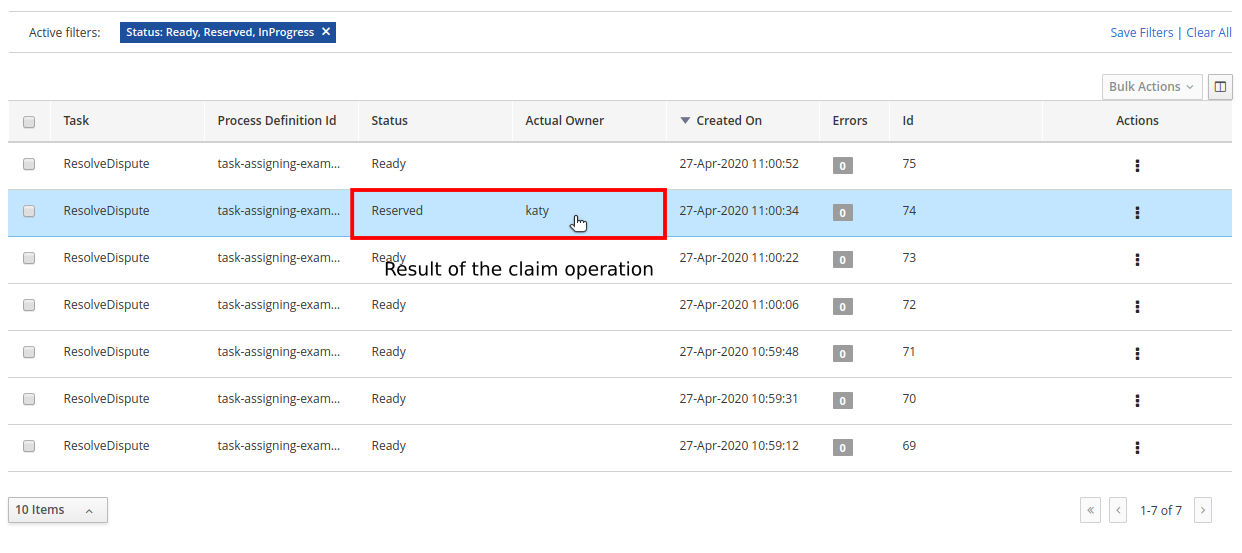Go to the previous page arrow
Viewport: 1242px width, 553px height.
tap(1118, 510)
